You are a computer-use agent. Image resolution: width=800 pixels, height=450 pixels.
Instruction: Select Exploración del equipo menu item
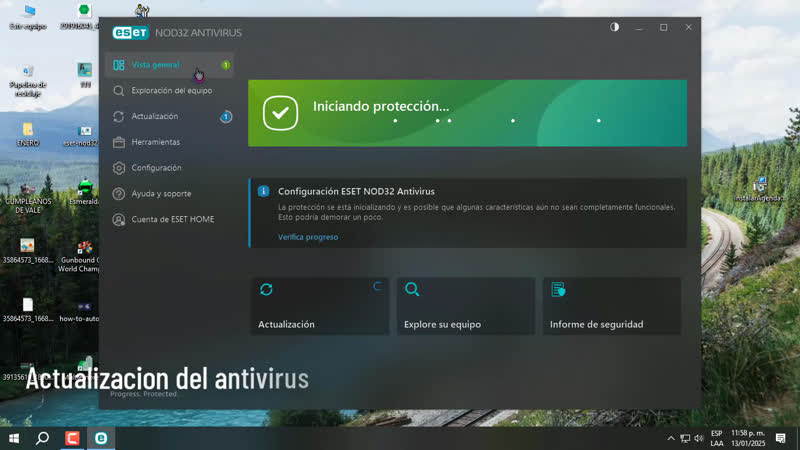169,91
